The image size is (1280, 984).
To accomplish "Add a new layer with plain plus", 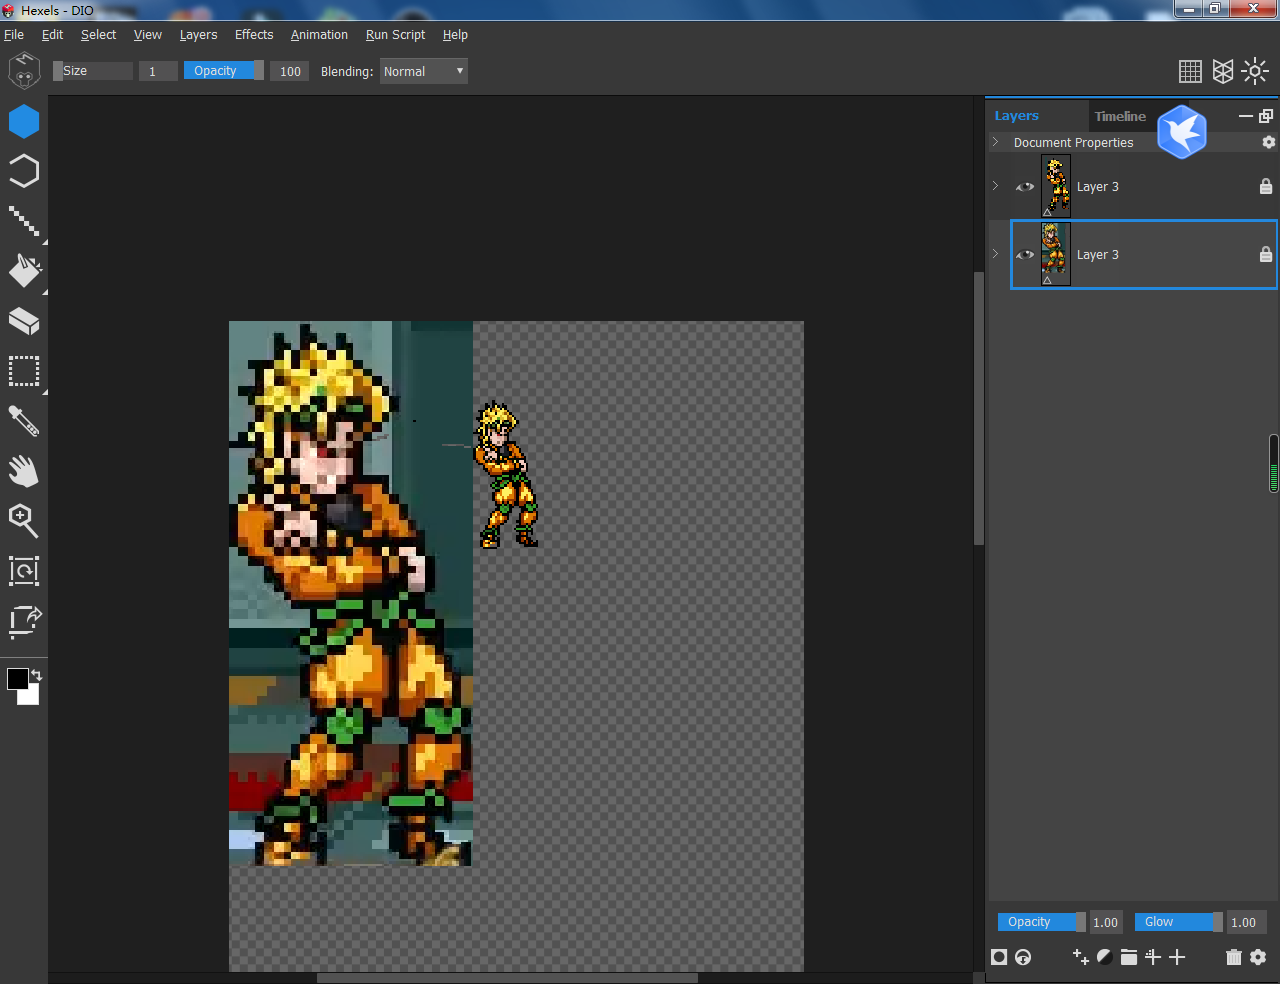I will click(x=1177, y=957).
